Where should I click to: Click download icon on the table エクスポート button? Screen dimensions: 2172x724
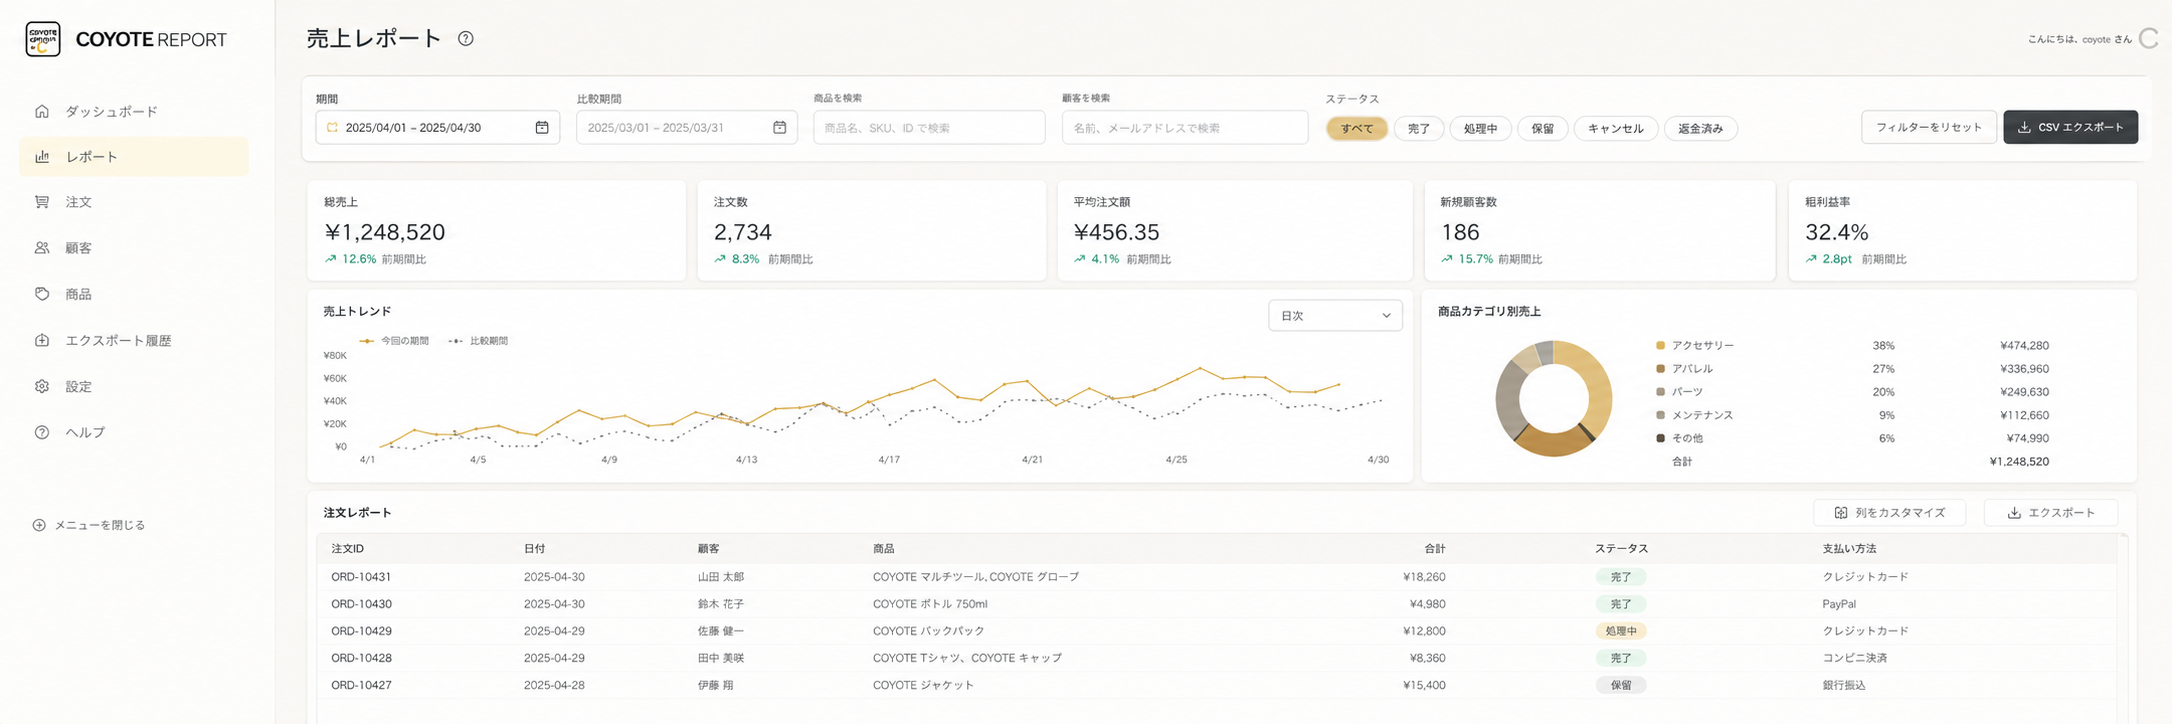2014,513
